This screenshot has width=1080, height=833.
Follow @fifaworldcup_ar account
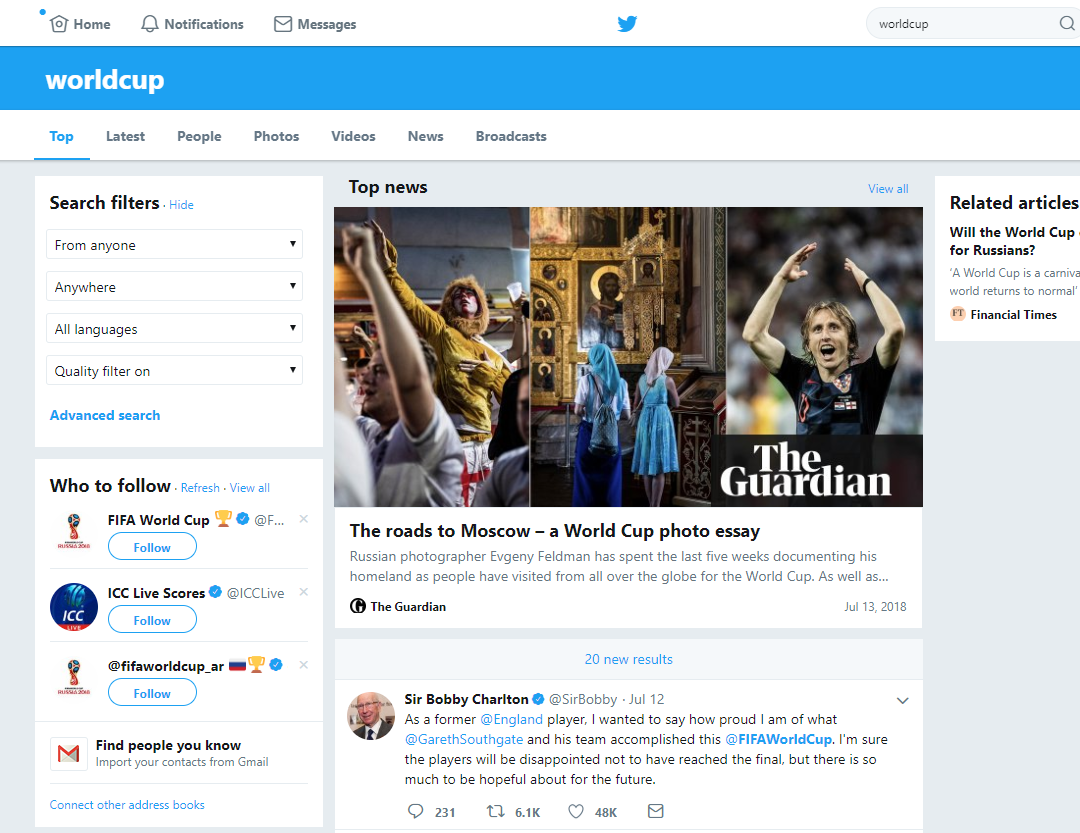[152, 693]
